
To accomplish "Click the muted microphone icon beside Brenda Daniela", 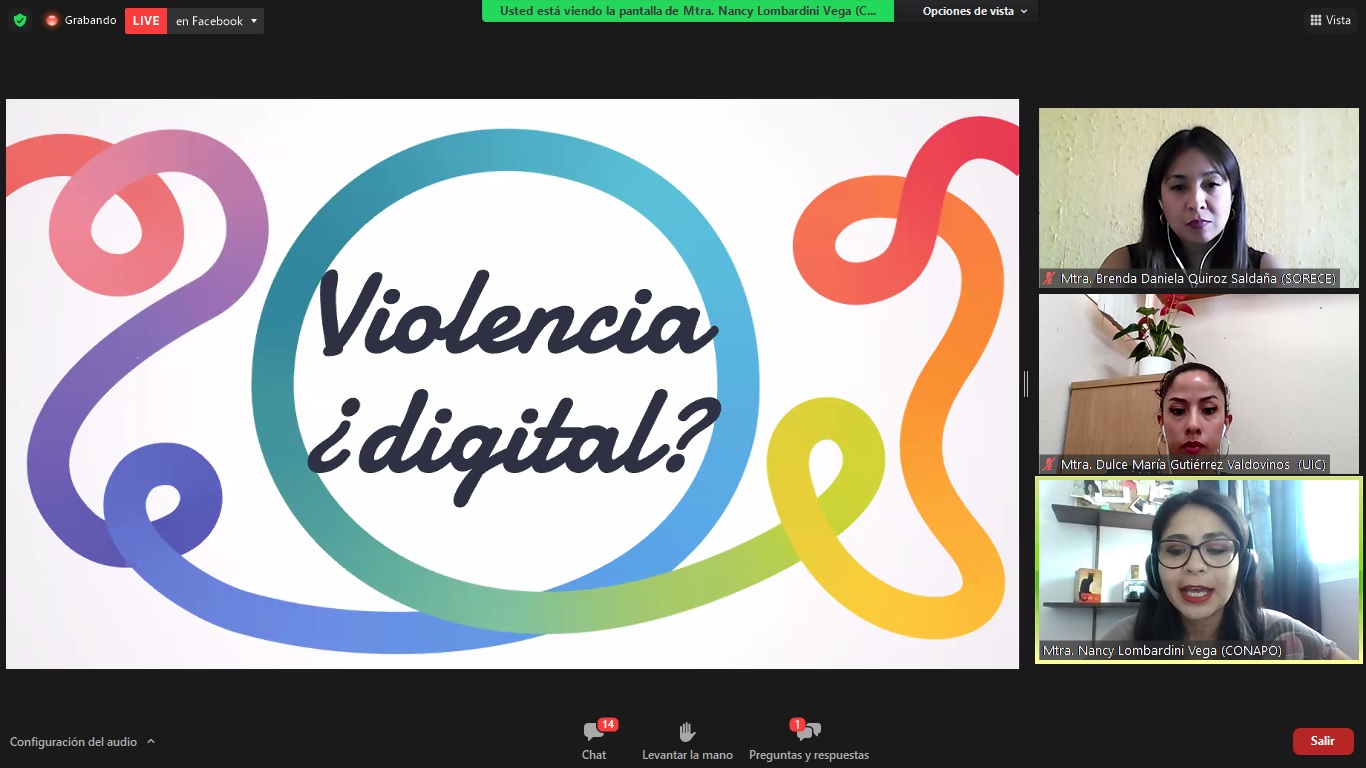I will (x=1049, y=279).
